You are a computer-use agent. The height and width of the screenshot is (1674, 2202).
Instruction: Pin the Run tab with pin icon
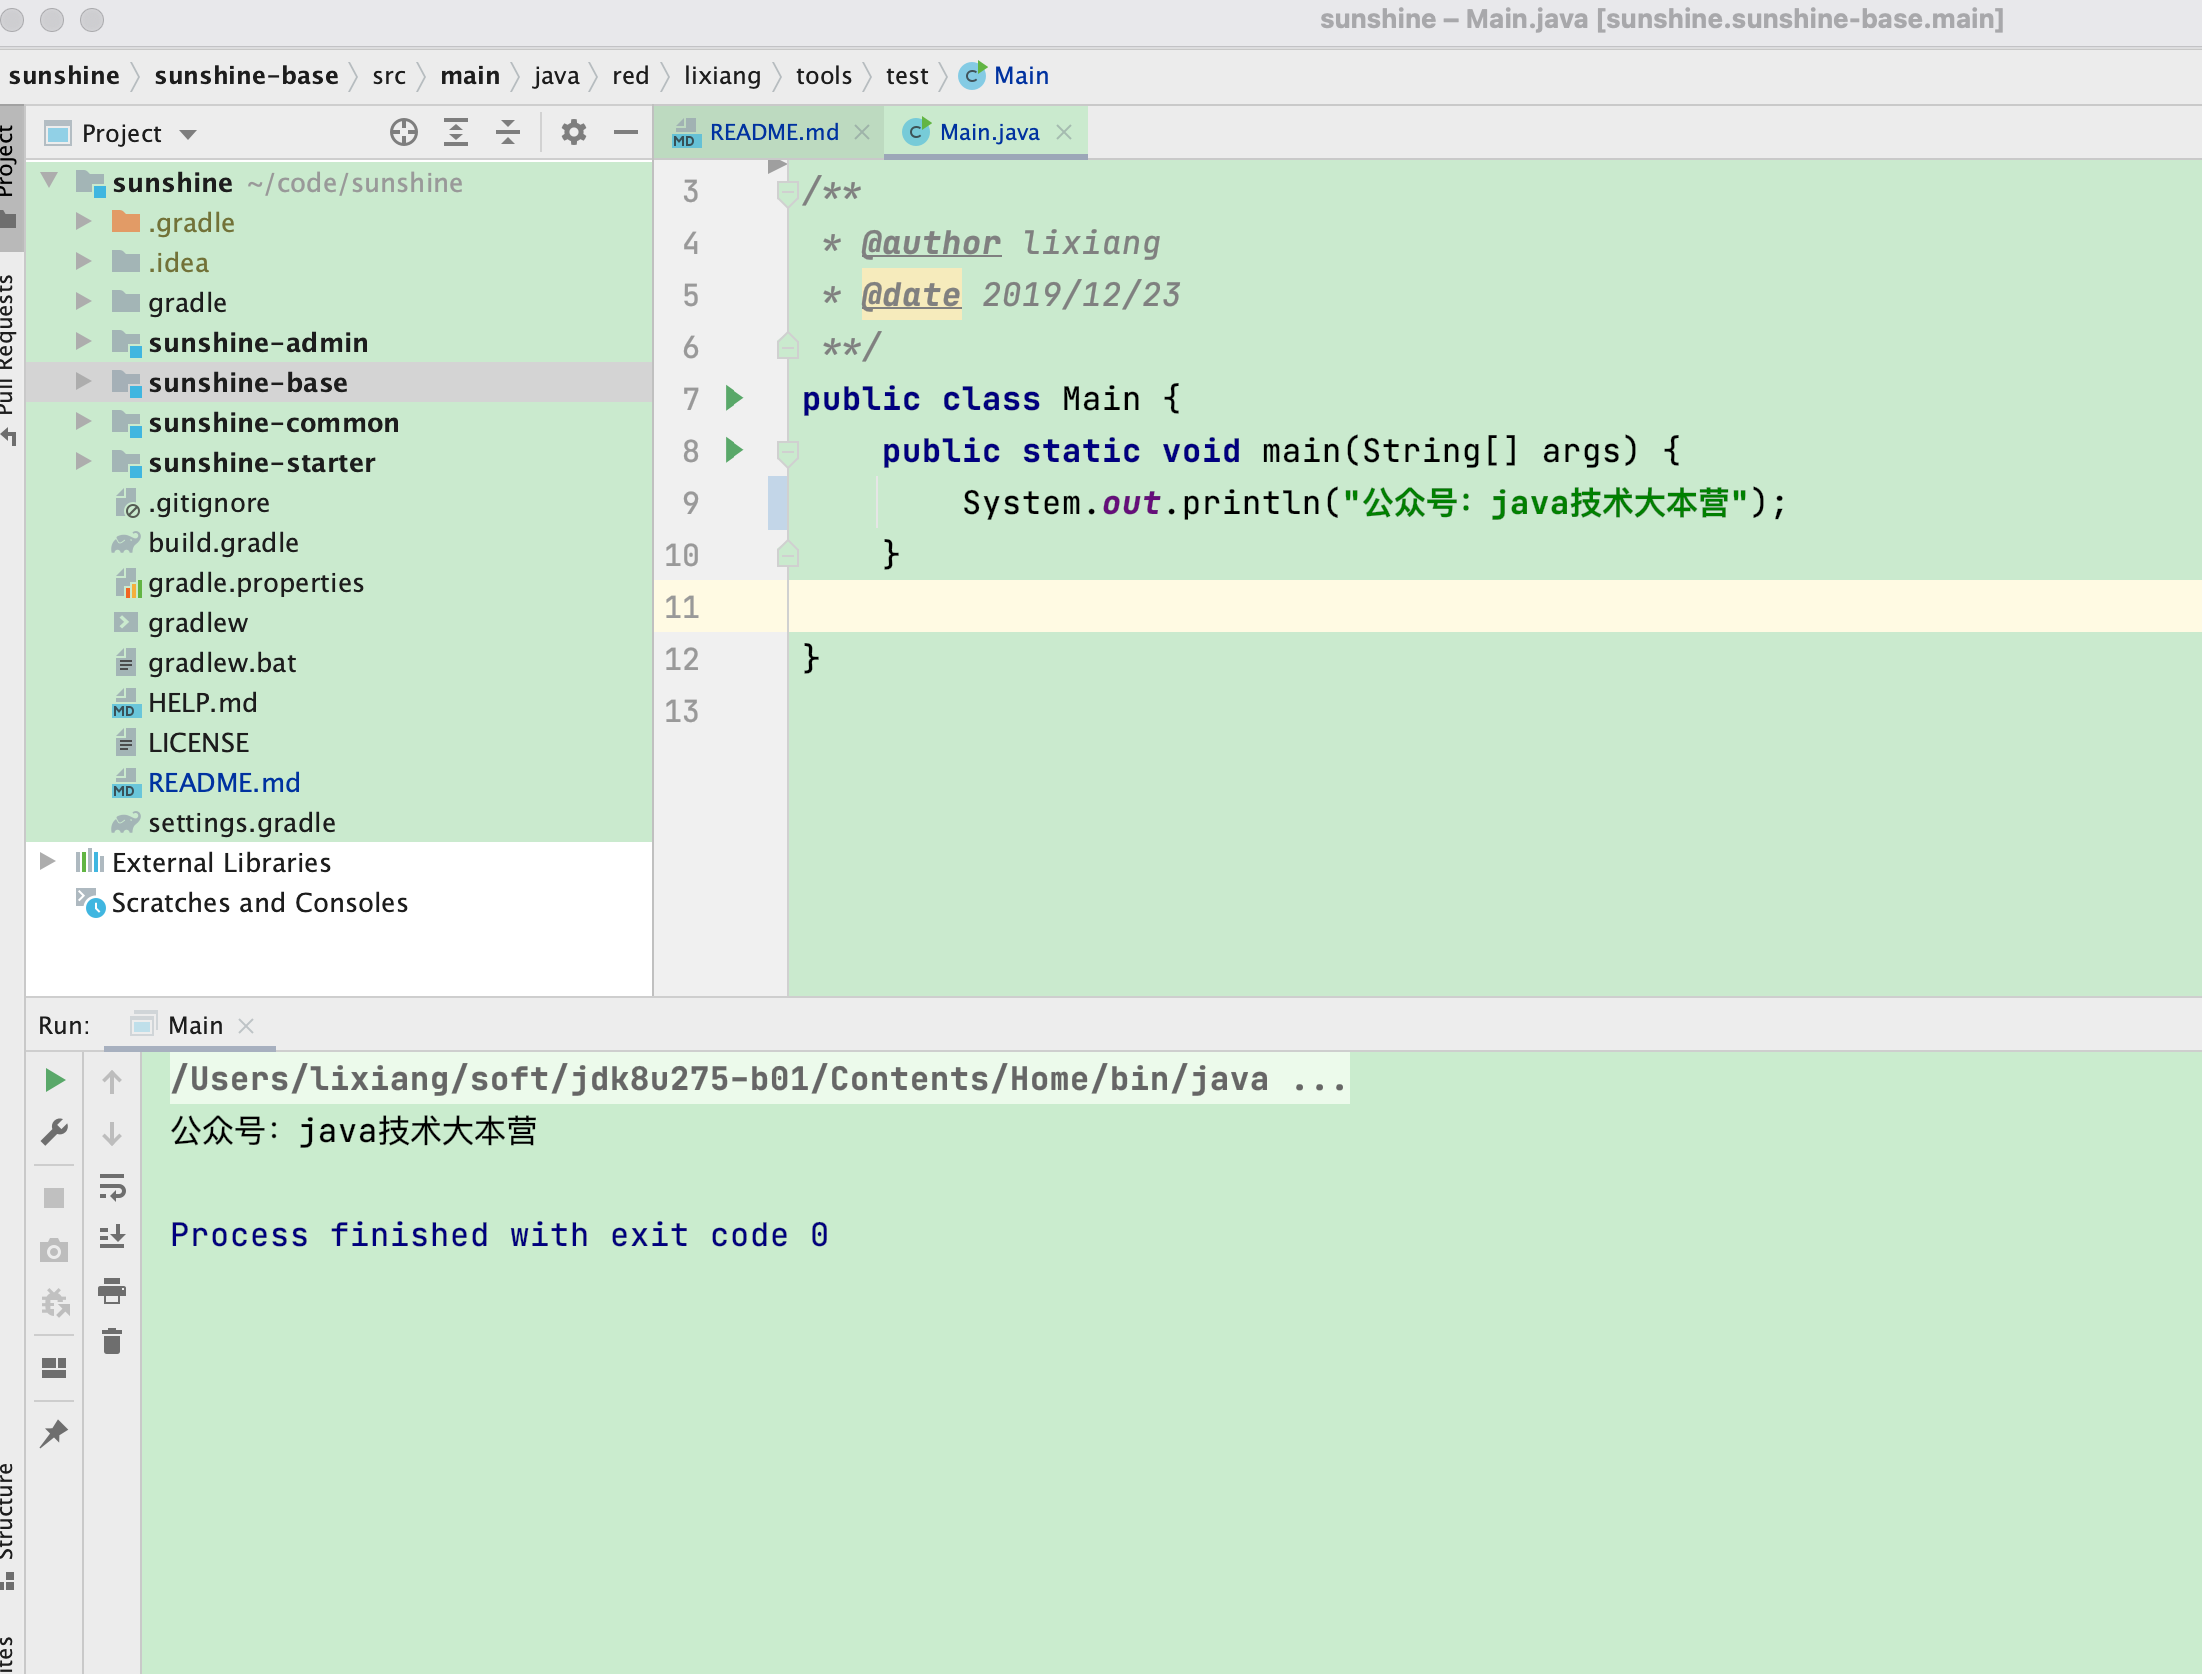[54, 1433]
